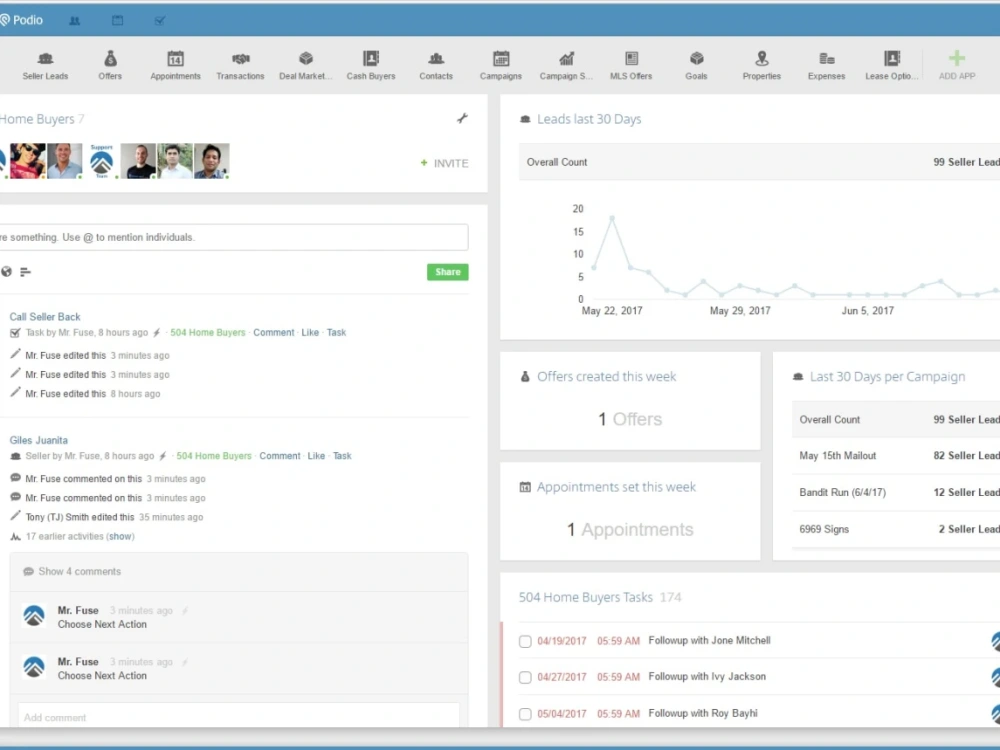Open the MLS Offers app
This screenshot has height=750, width=1000.
(631, 66)
